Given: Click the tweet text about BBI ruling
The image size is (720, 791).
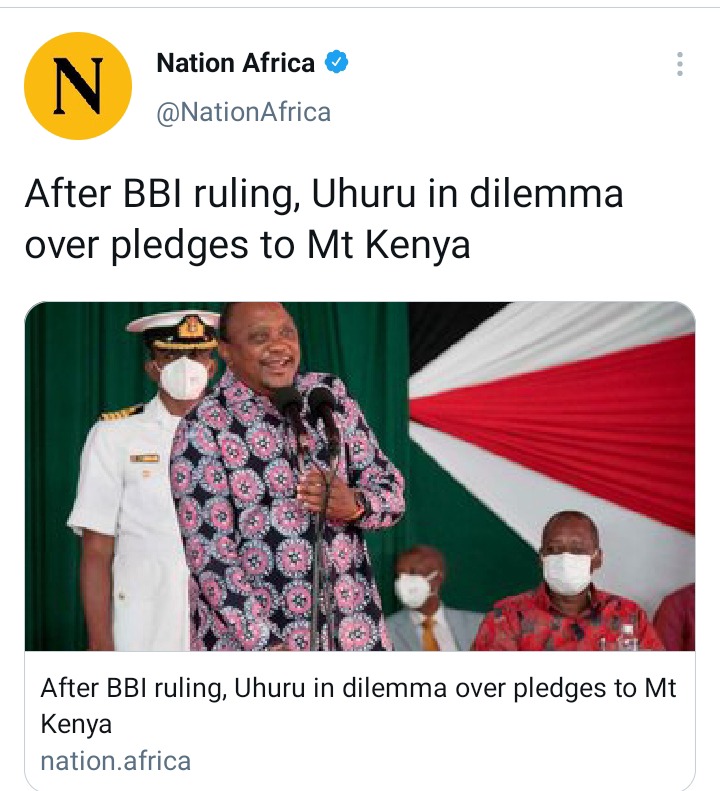Looking at the screenshot, I should tap(324, 219).
